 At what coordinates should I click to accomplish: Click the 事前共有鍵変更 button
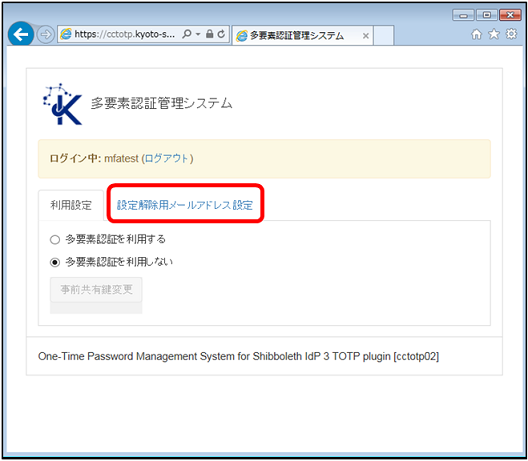click(x=96, y=289)
